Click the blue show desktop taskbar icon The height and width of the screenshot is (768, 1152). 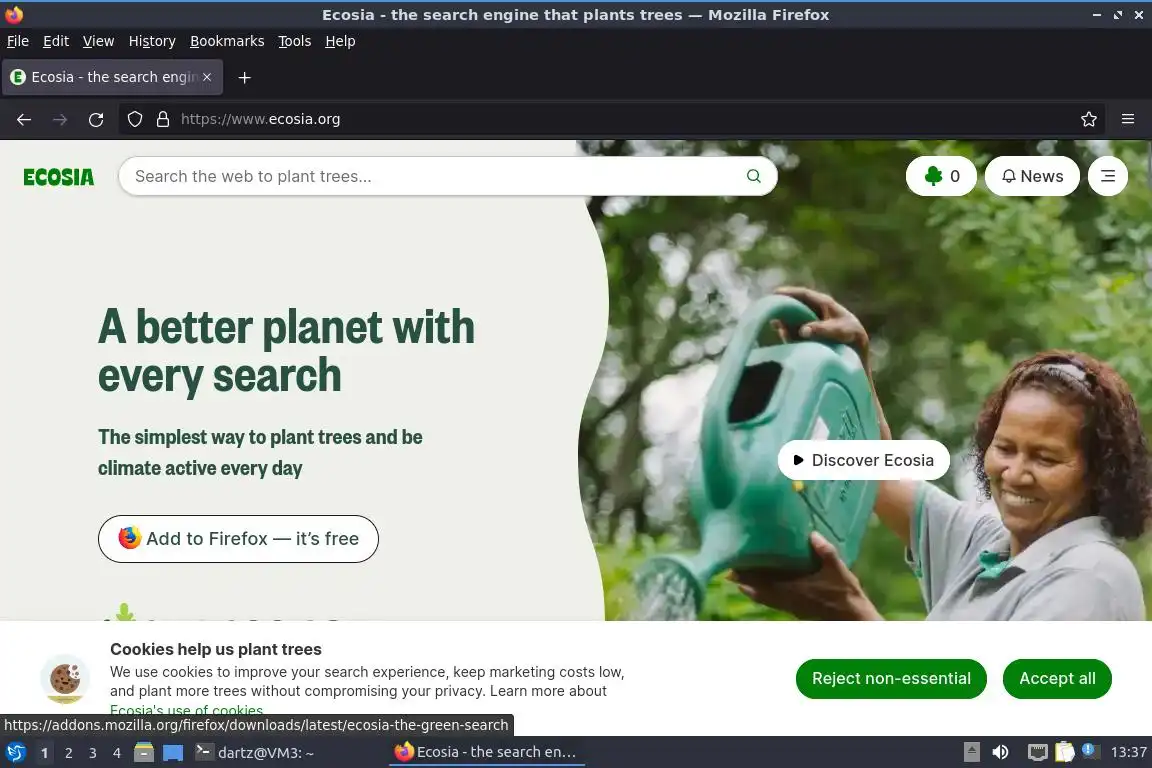coord(173,753)
